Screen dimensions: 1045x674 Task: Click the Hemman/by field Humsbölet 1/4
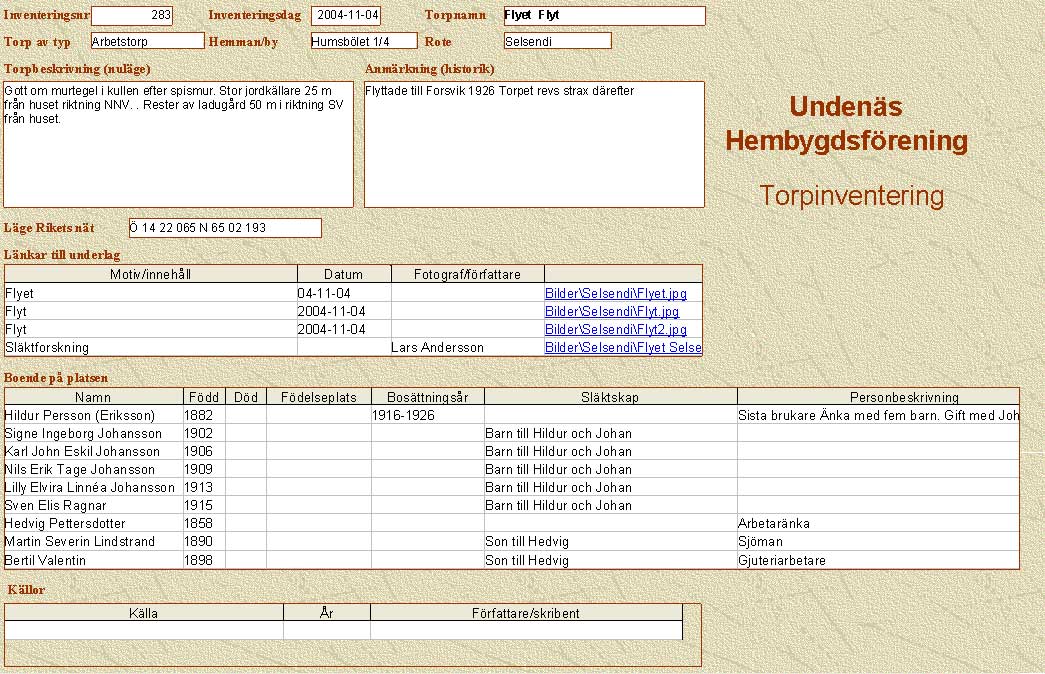[363, 41]
